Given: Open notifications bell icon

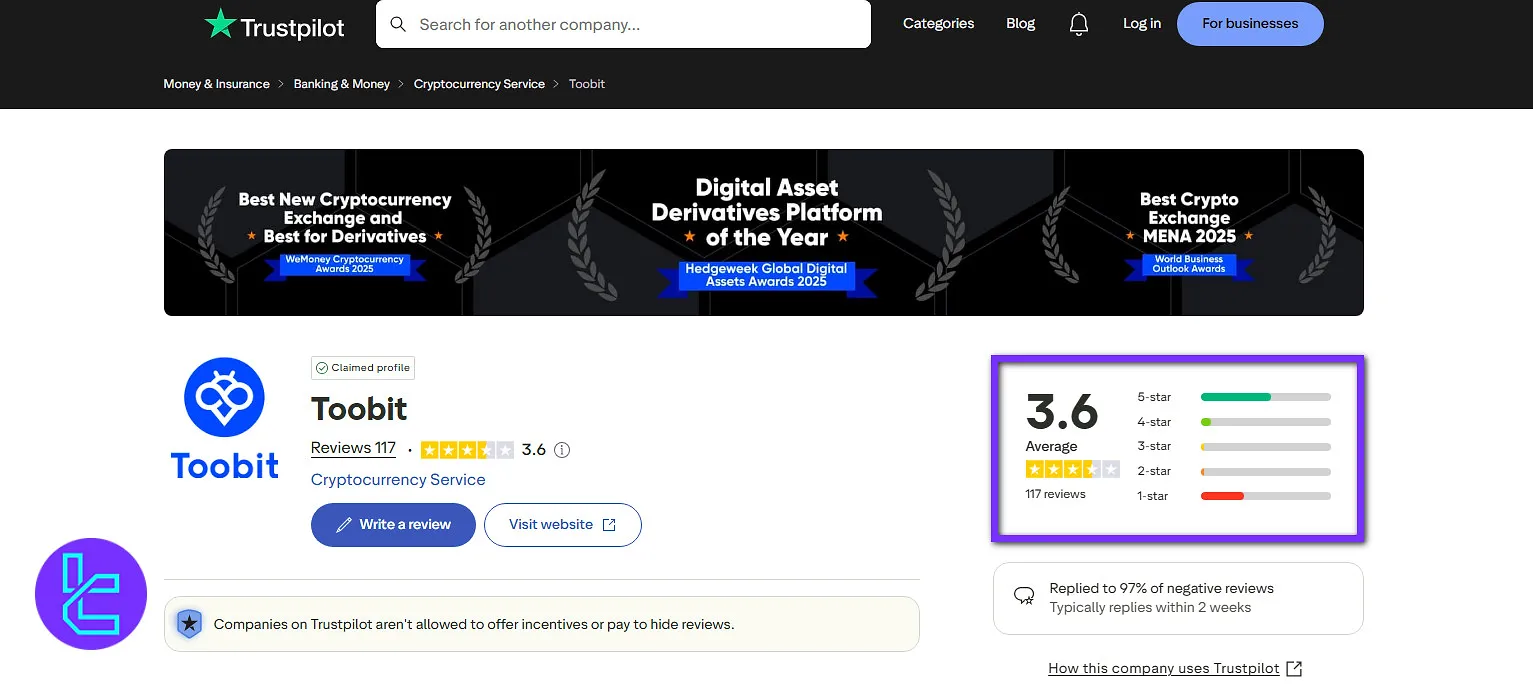Looking at the screenshot, I should coord(1079,24).
